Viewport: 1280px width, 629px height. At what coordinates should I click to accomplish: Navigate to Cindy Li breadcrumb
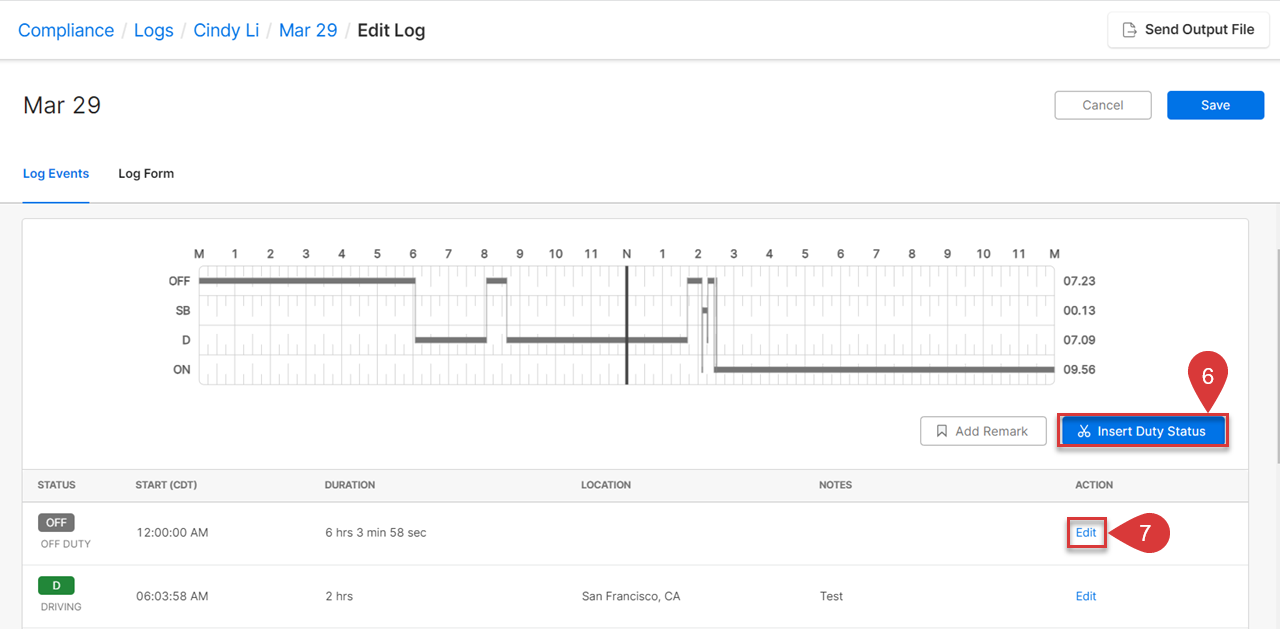tap(226, 30)
